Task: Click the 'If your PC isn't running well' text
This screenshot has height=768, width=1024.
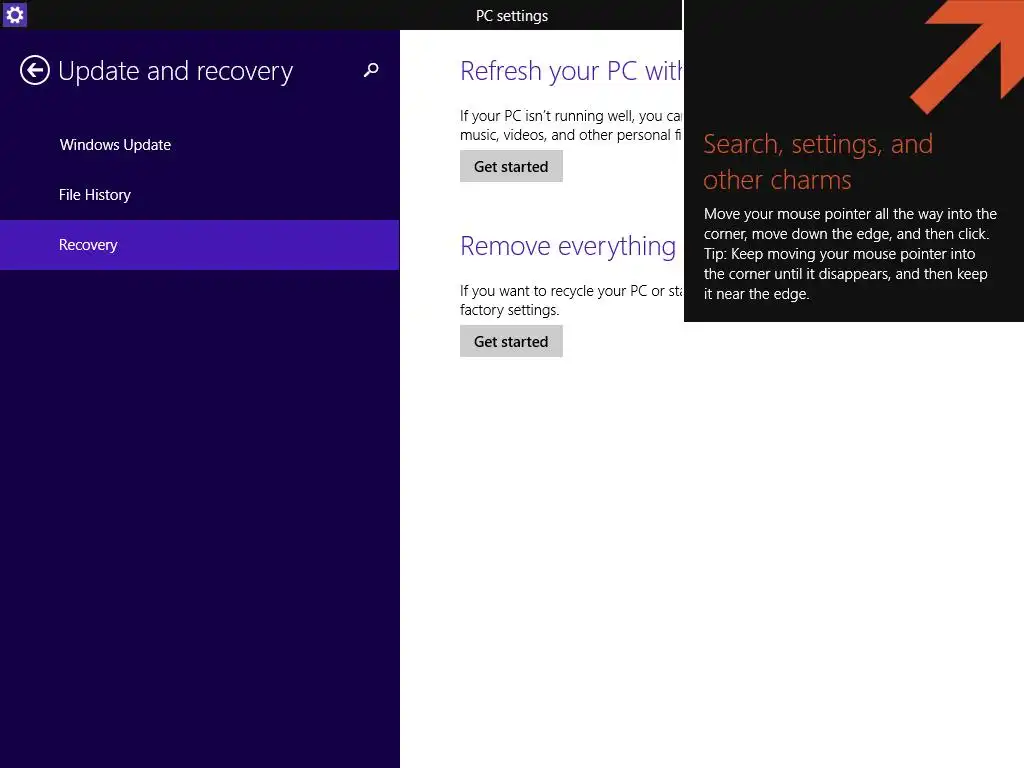Action: 571,125
